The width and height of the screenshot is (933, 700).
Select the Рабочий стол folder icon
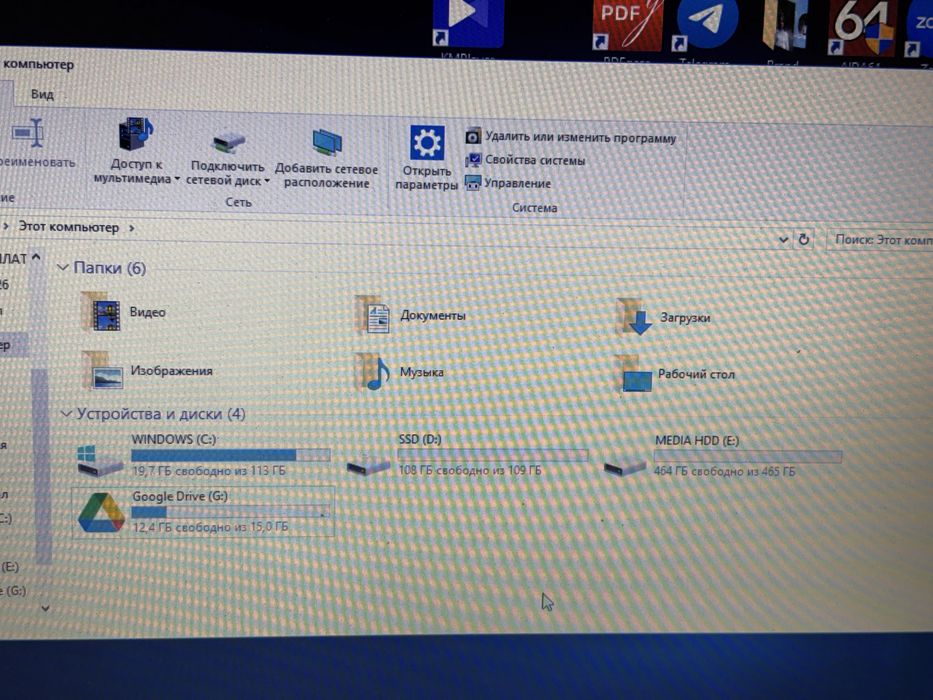tap(634, 374)
